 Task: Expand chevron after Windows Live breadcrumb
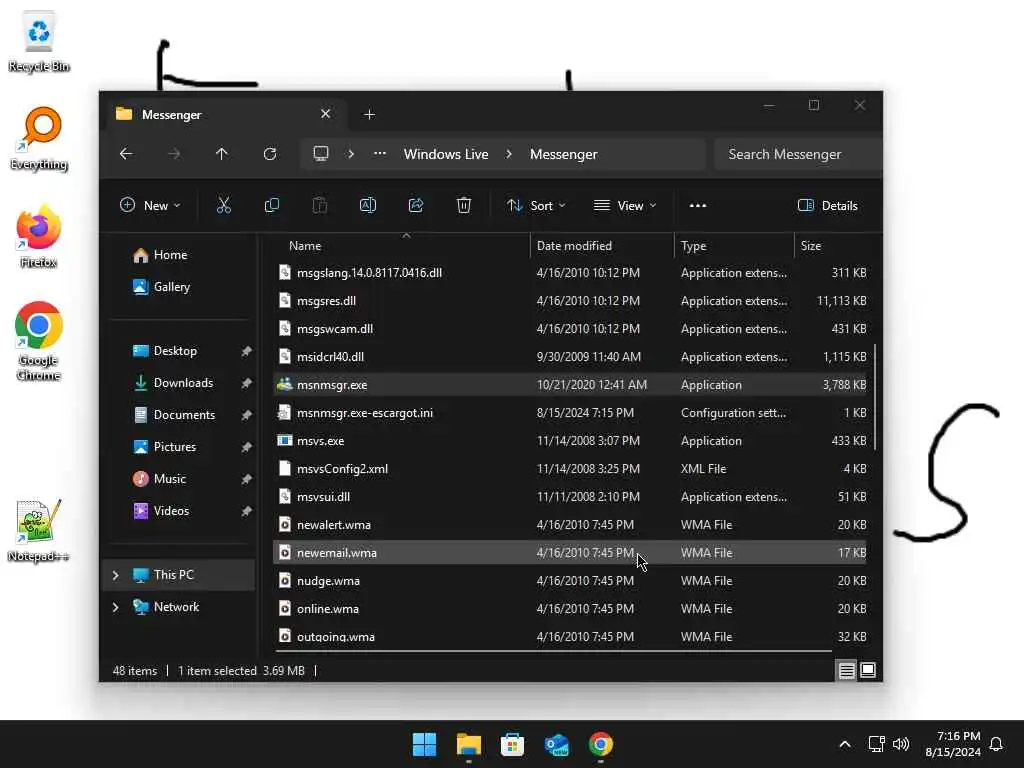(x=509, y=154)
